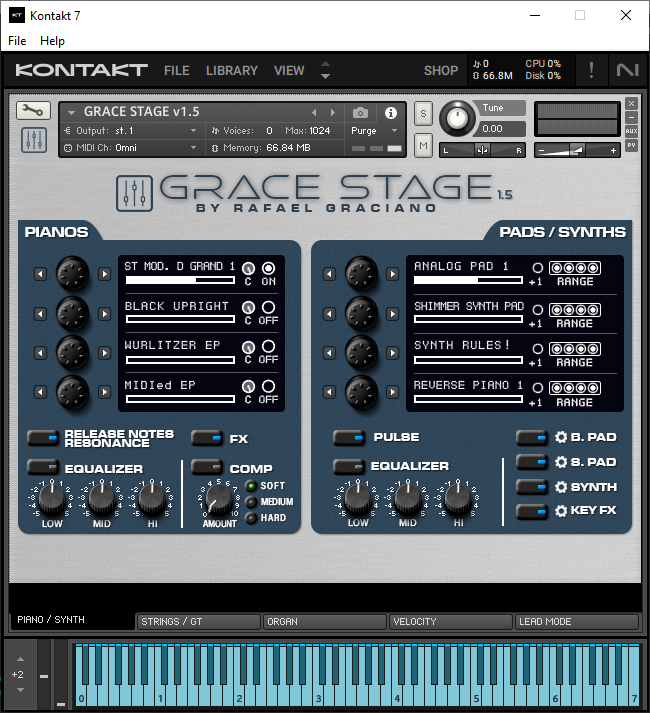Toggle the B. PAD switch
Screen dimensions: 650x713
(x=532, y=438)
